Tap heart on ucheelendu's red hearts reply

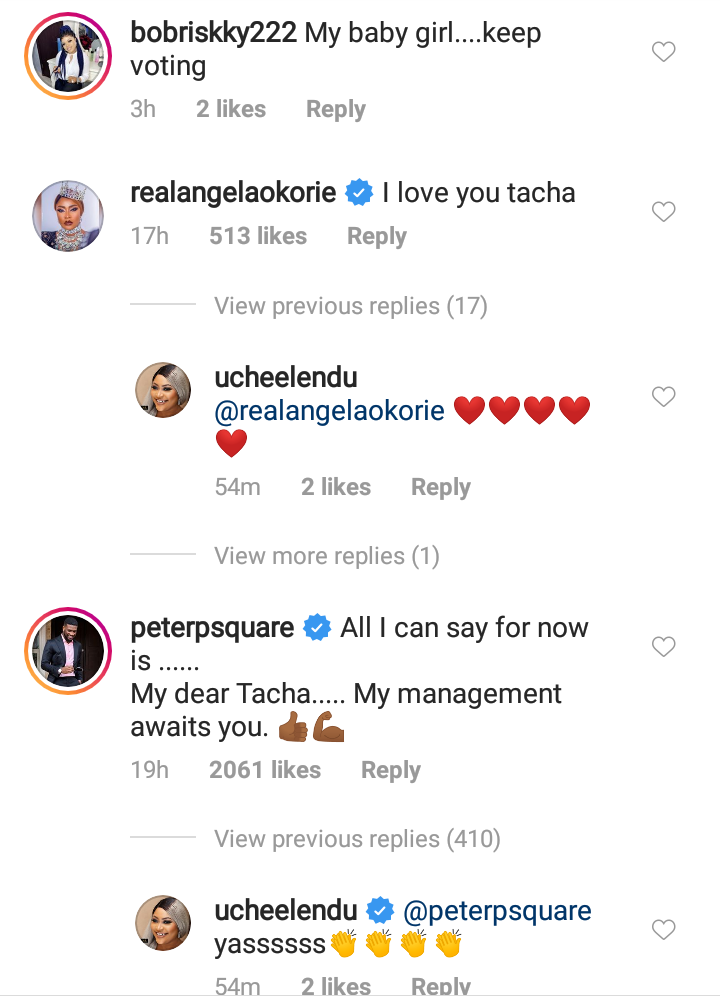(x=664, y=397)
